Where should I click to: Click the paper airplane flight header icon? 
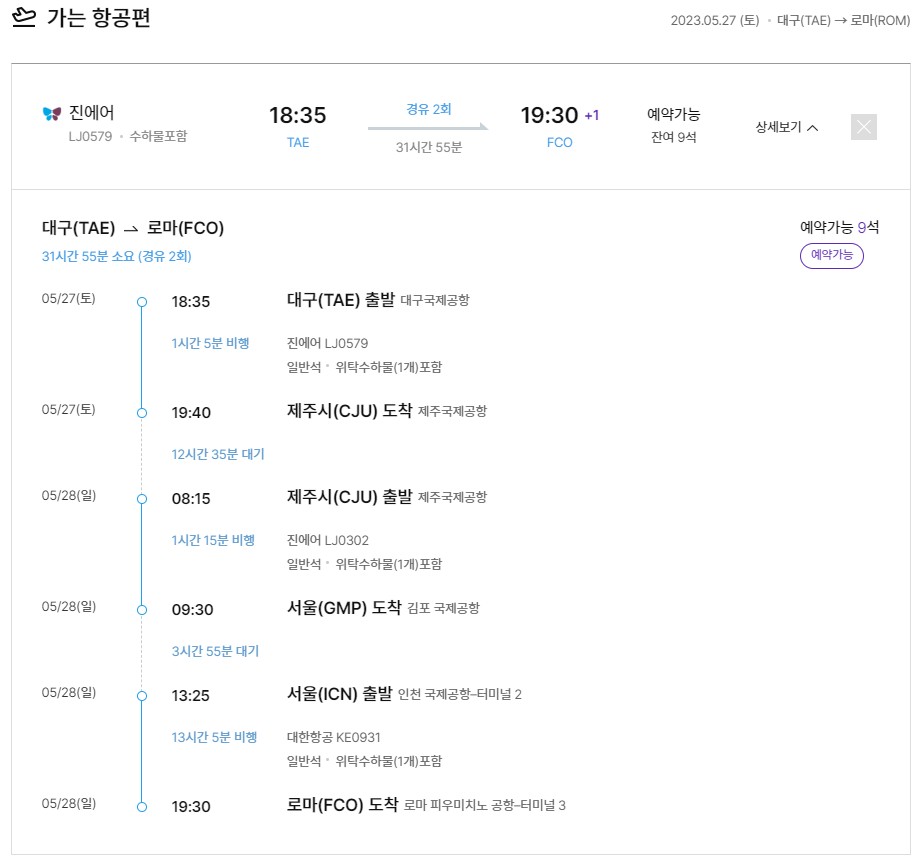[x=24, y=18]
